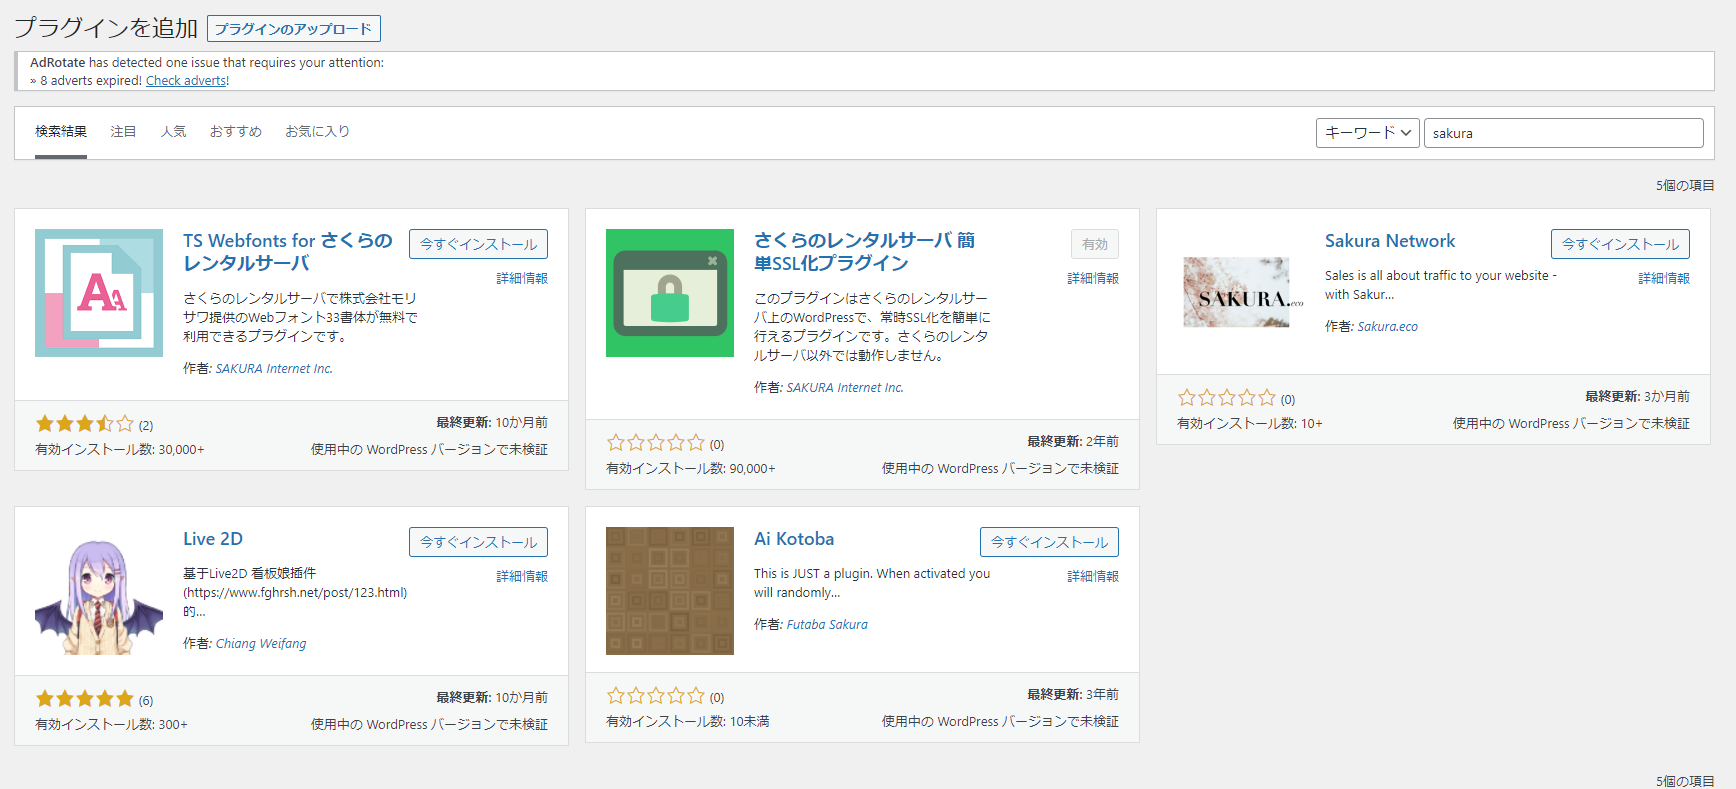This screenshot has width=1736, height=789.
Task: Click the TS Webfonts plugin icon
Action: coord(99,293)
